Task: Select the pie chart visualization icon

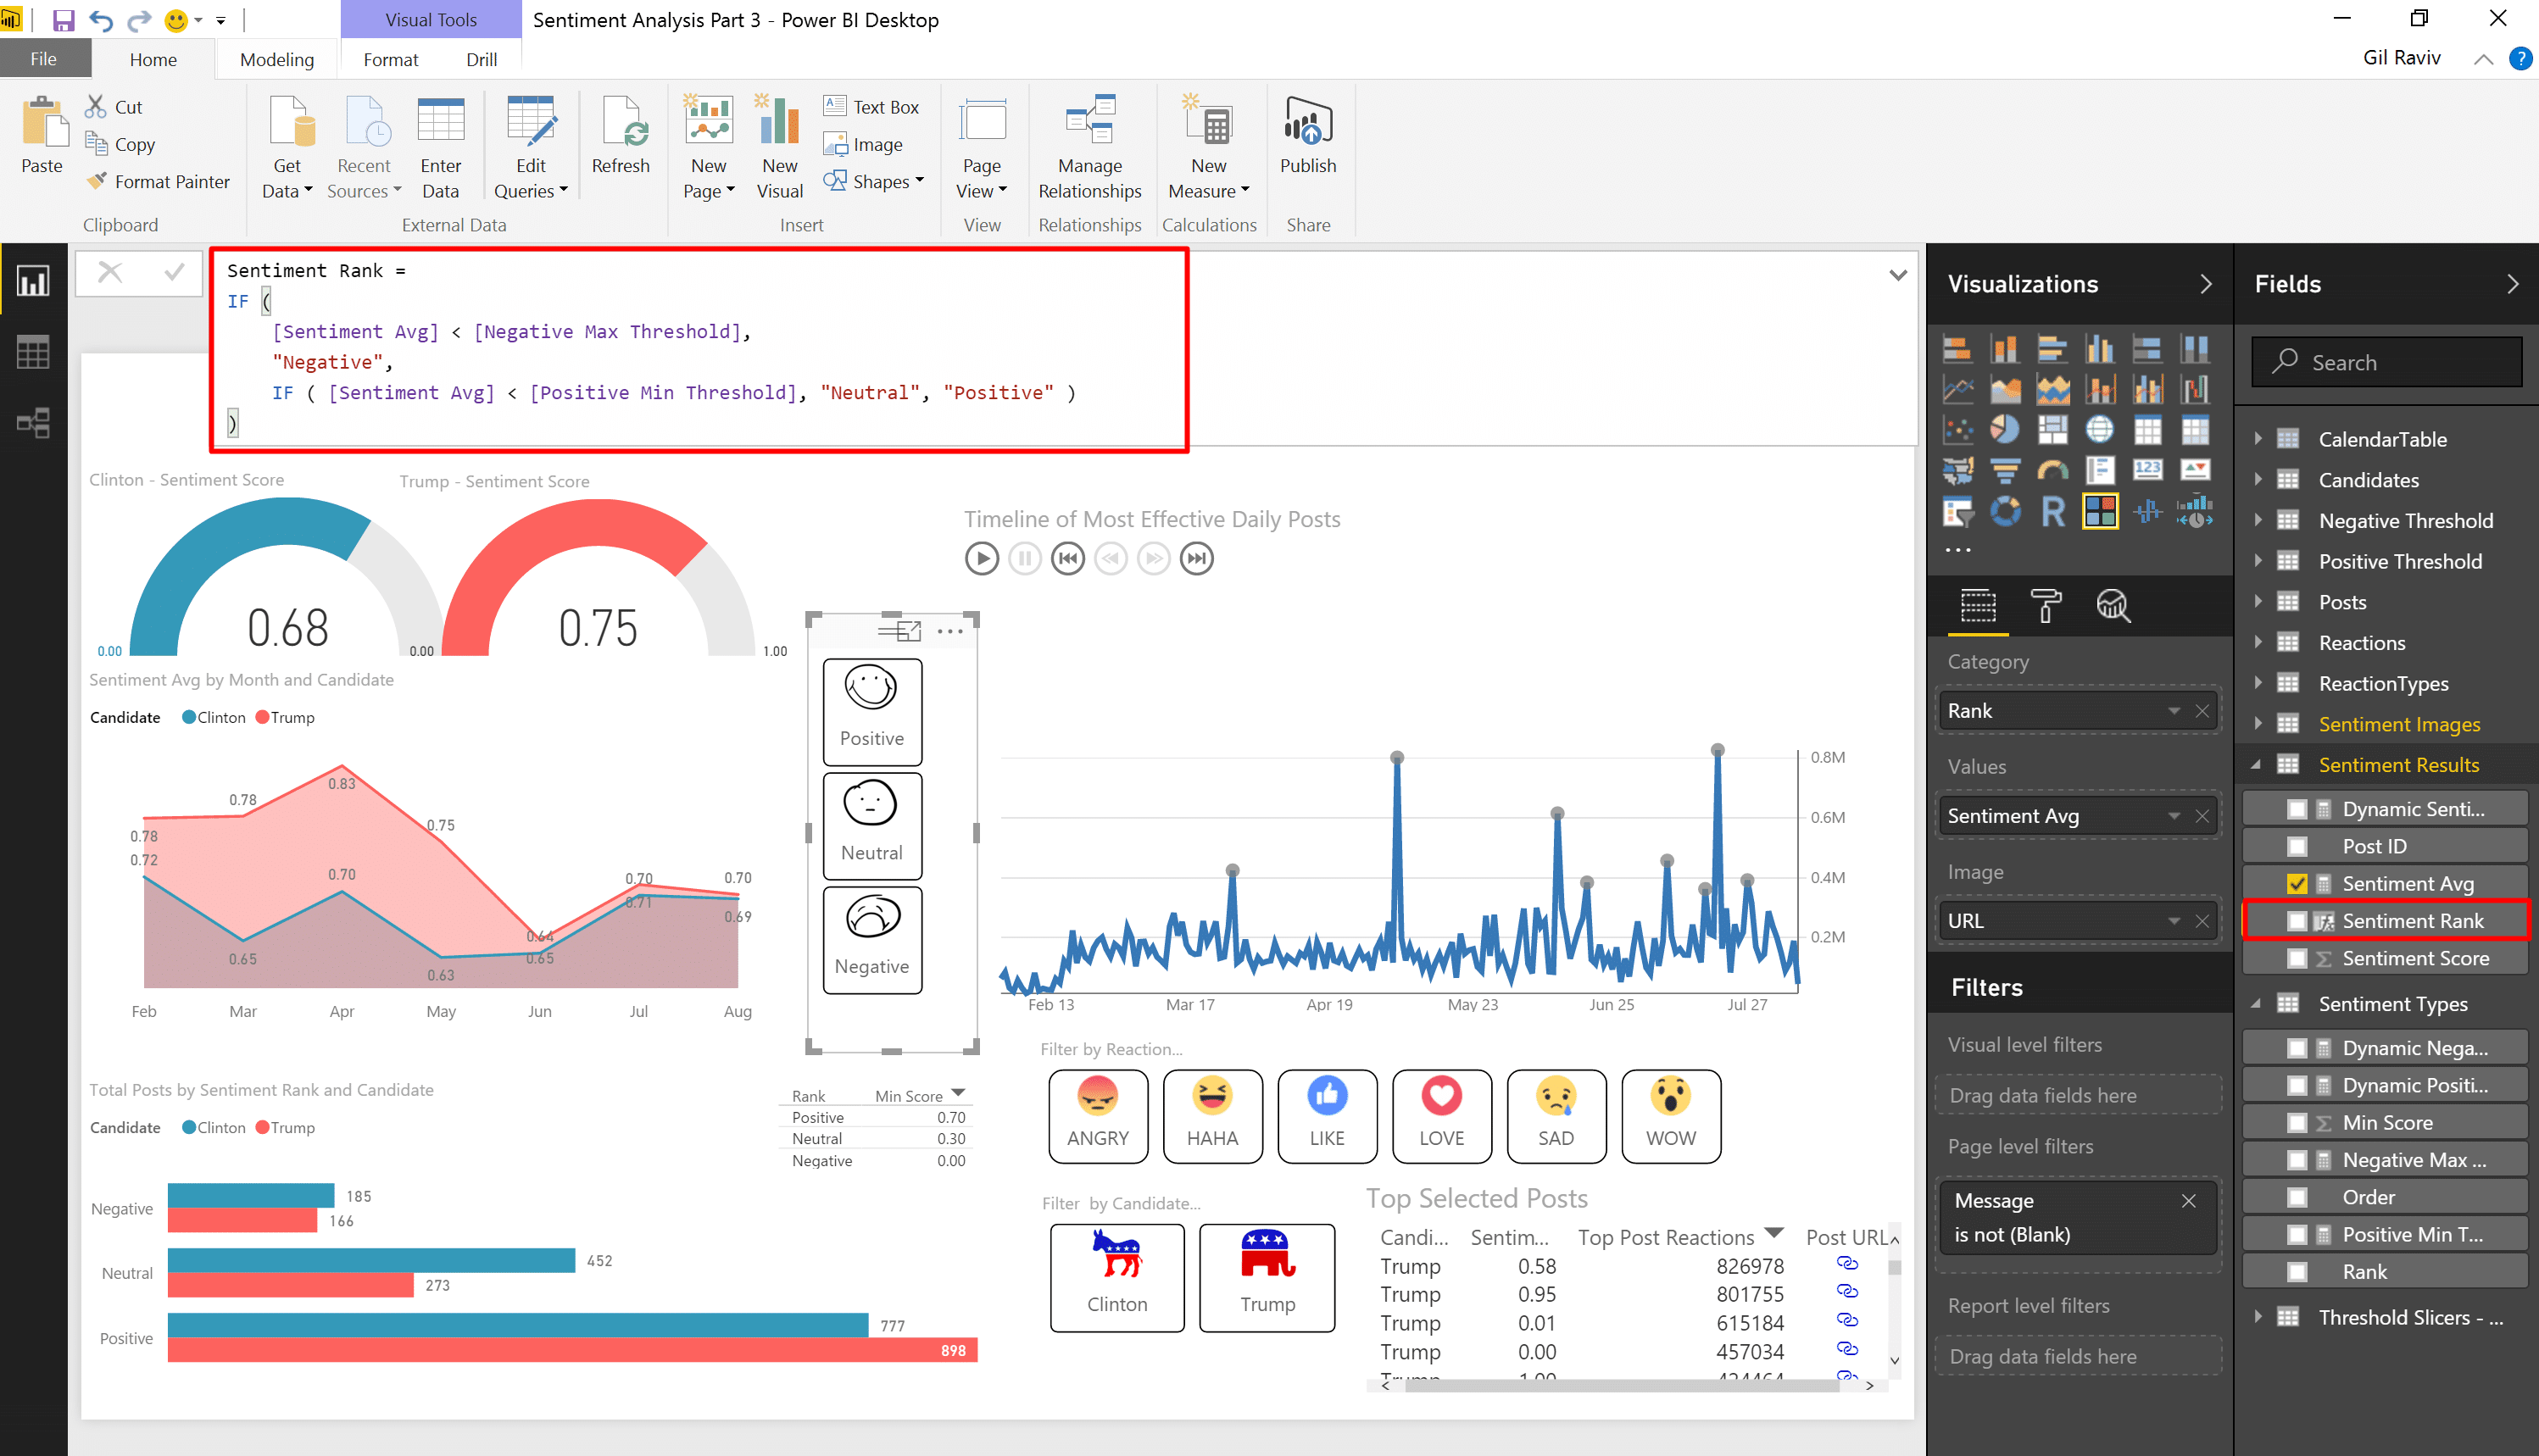Action: click(2003, 430)
